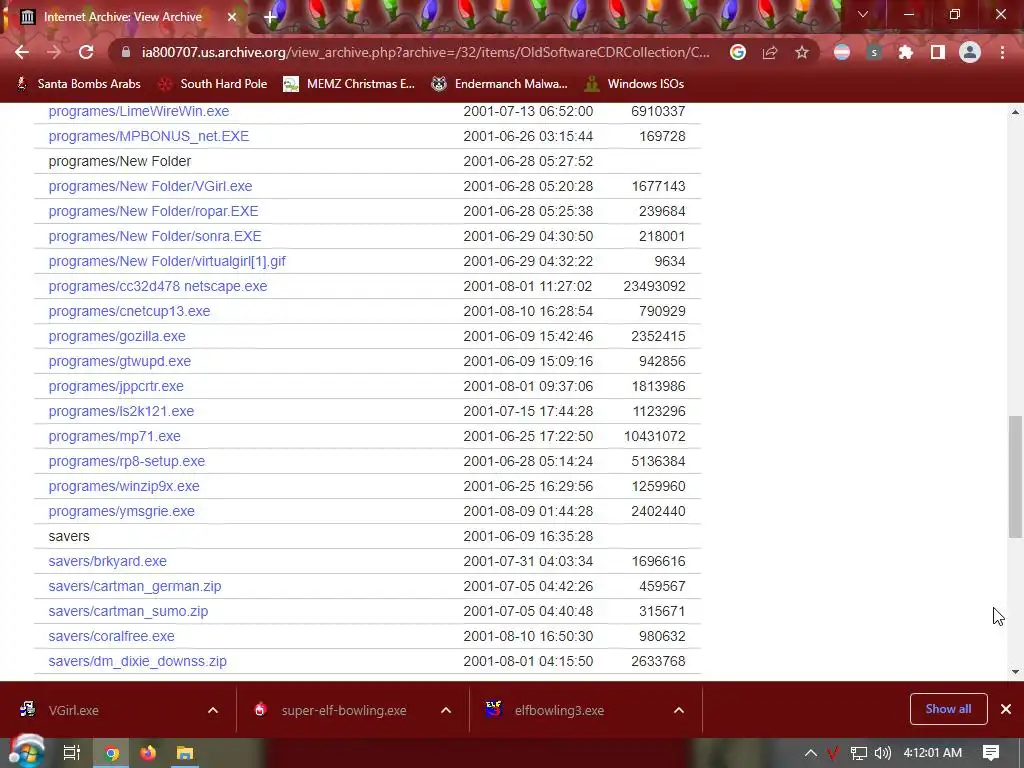This screenshot has height=768, width=1024.
Task: Open South Hard Pole bookmark
Action: (213, 84)
